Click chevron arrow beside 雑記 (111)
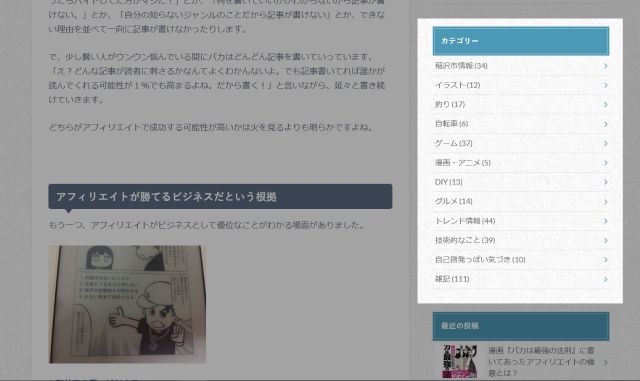The width and height of the screenshot is (640, 381). coord(606,279)
